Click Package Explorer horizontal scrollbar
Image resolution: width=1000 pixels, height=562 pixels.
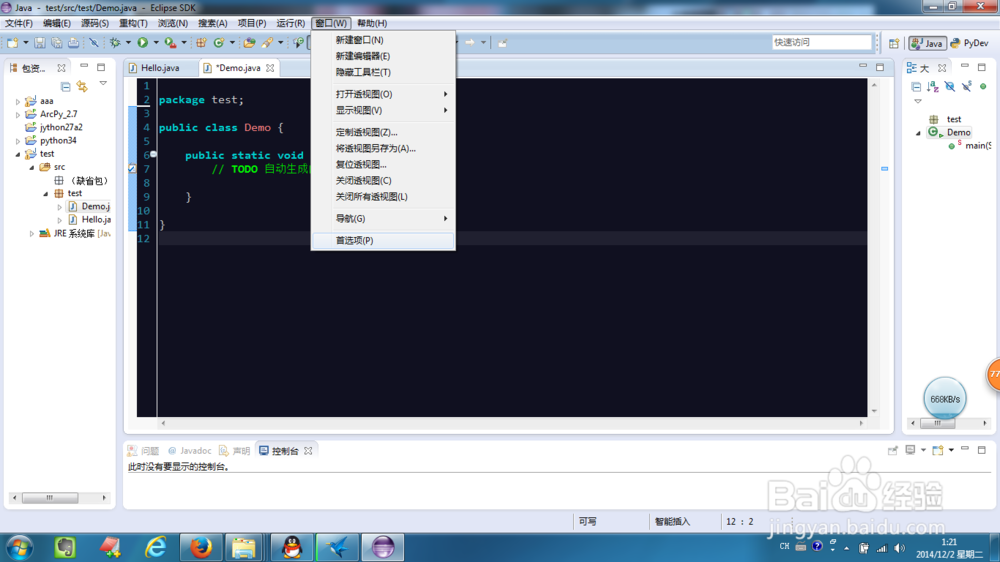point(59,498)
